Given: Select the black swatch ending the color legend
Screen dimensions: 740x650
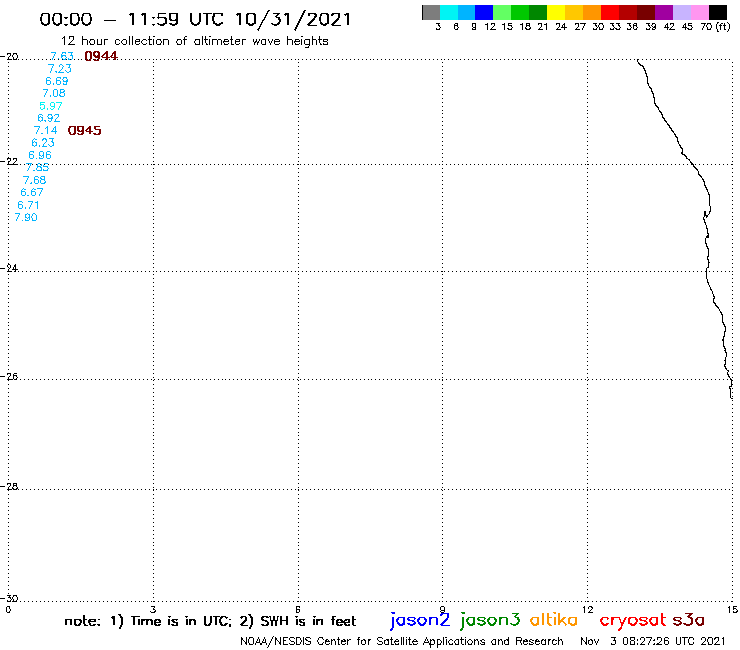Looking at the screenshot, I should [x=718, y=12].
